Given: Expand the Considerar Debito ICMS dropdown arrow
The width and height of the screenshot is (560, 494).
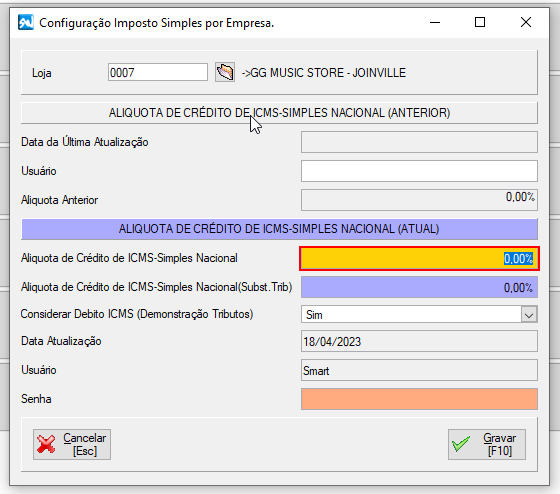Looking at the screenshot, I should coord(529,315).
